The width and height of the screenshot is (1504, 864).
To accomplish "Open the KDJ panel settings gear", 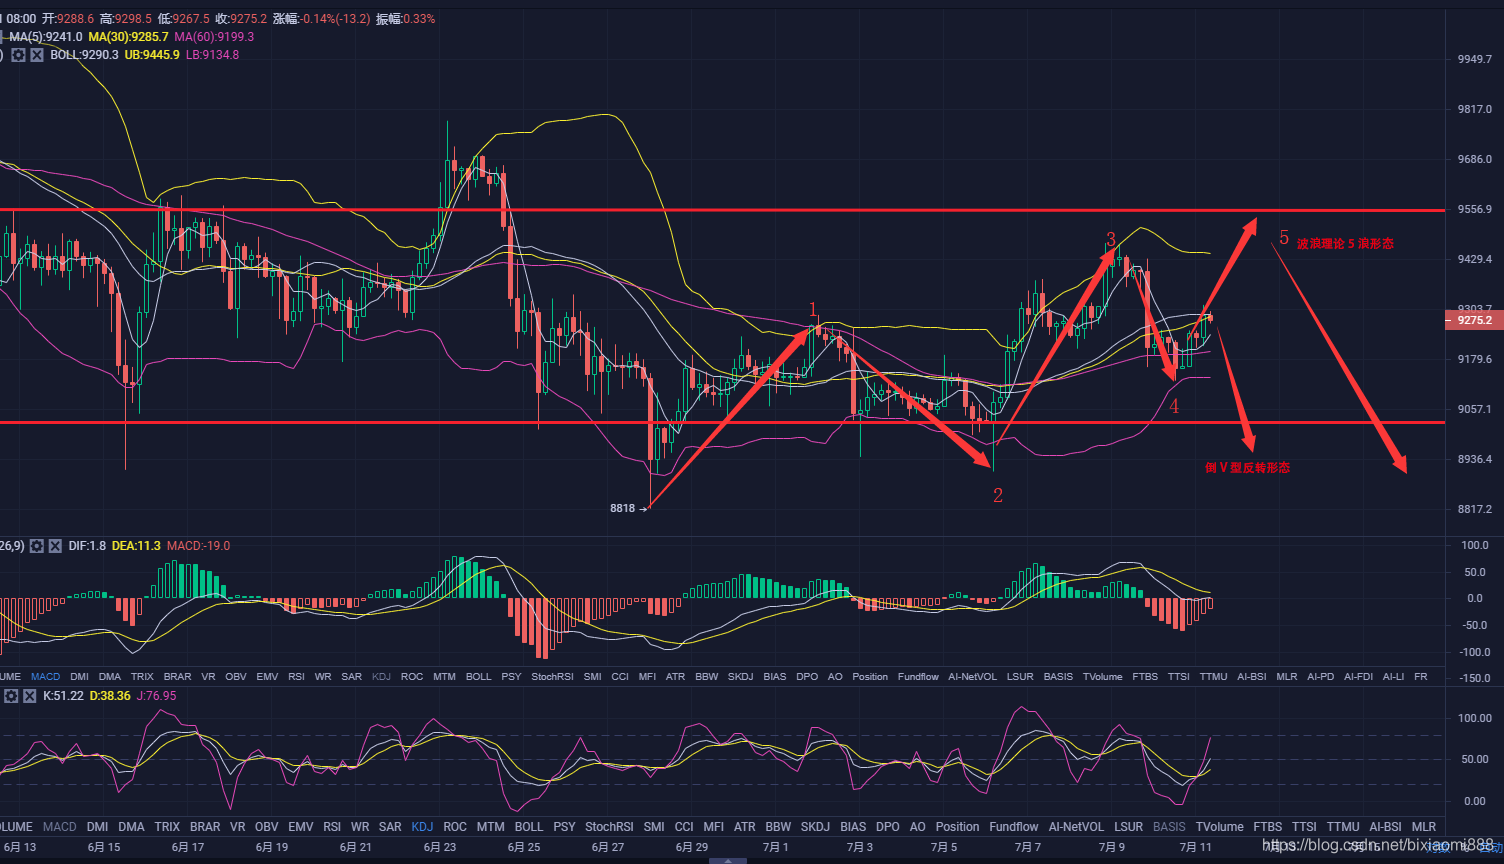I will (11, 695).
